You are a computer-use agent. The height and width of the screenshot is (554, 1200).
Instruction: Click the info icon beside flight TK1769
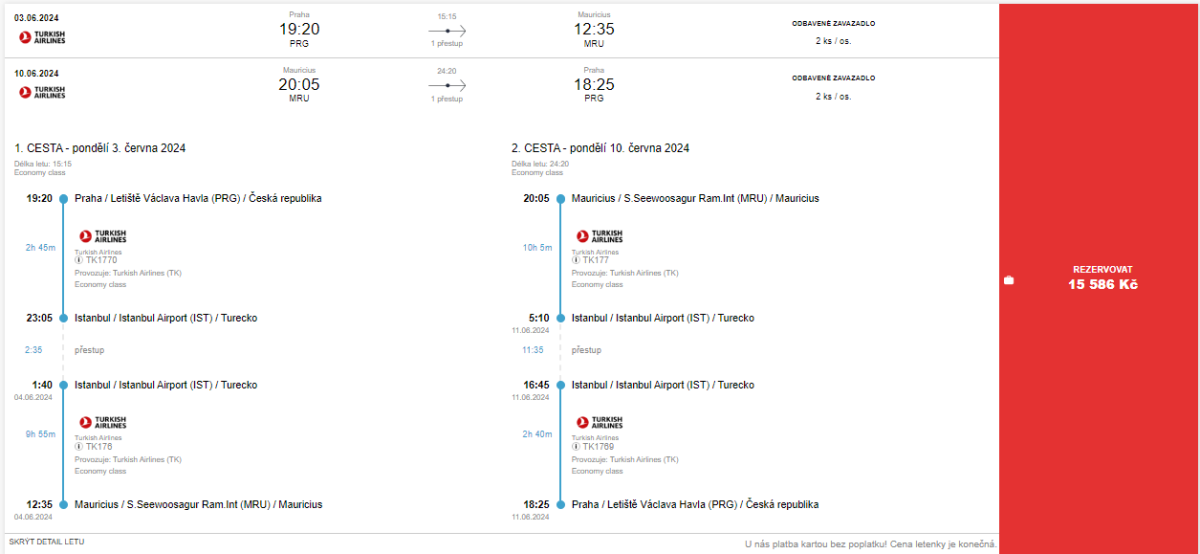pyautogui.click(x=576, y=446)
